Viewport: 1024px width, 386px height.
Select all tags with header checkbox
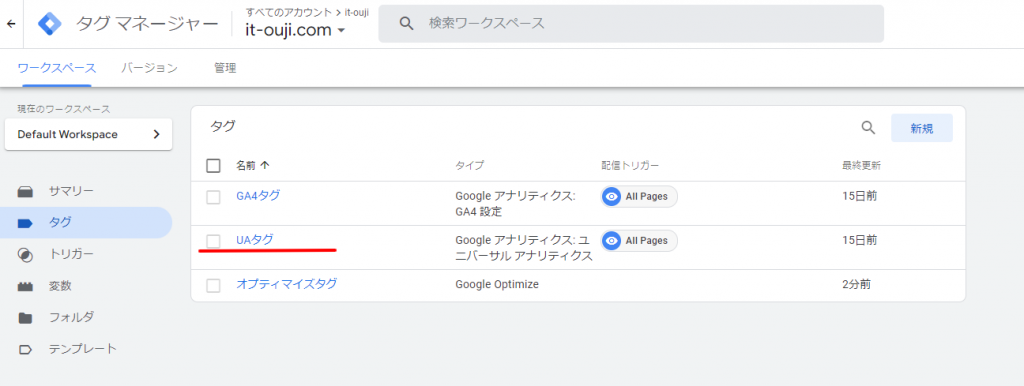pos(214,165)
